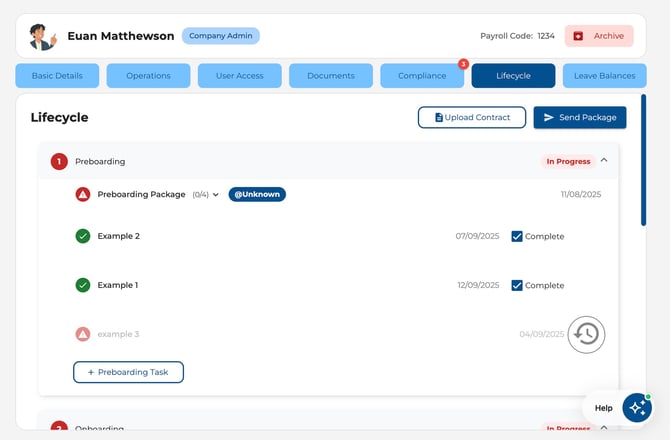Open the Help sparkle assistant icon
The height and width of the screenshot is (440, 670).
[x=637, y=408]
